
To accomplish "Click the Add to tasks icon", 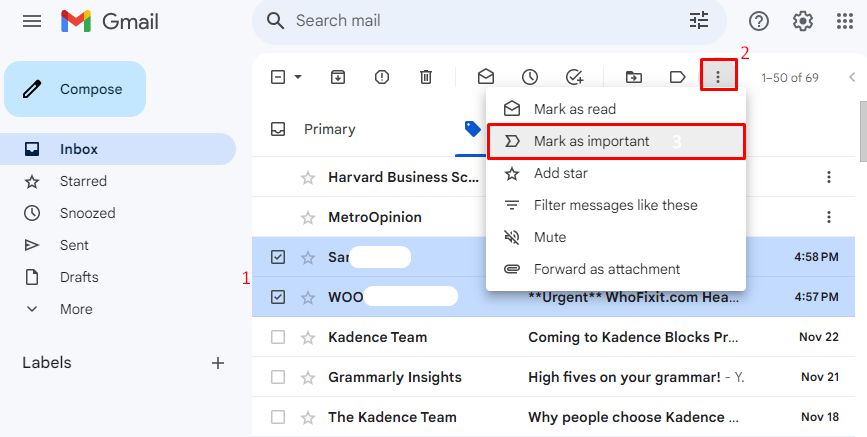I will click(574, 77).
